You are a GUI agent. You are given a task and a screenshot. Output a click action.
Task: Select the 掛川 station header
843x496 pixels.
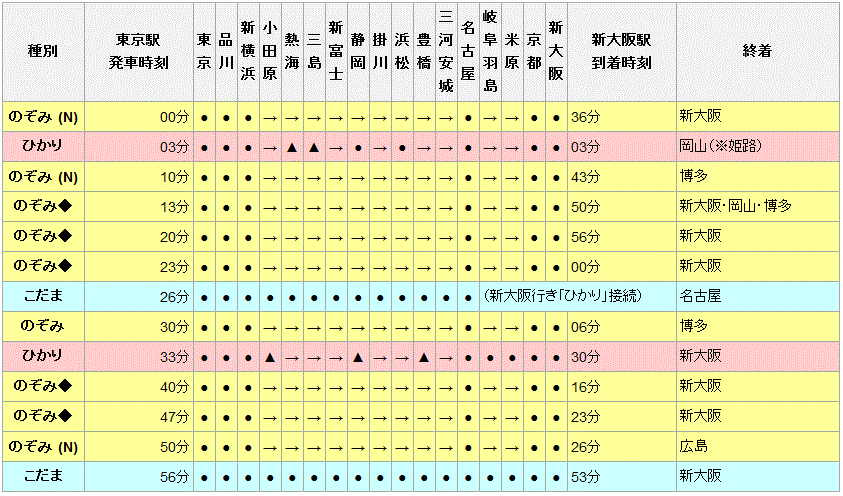[380, 52]
